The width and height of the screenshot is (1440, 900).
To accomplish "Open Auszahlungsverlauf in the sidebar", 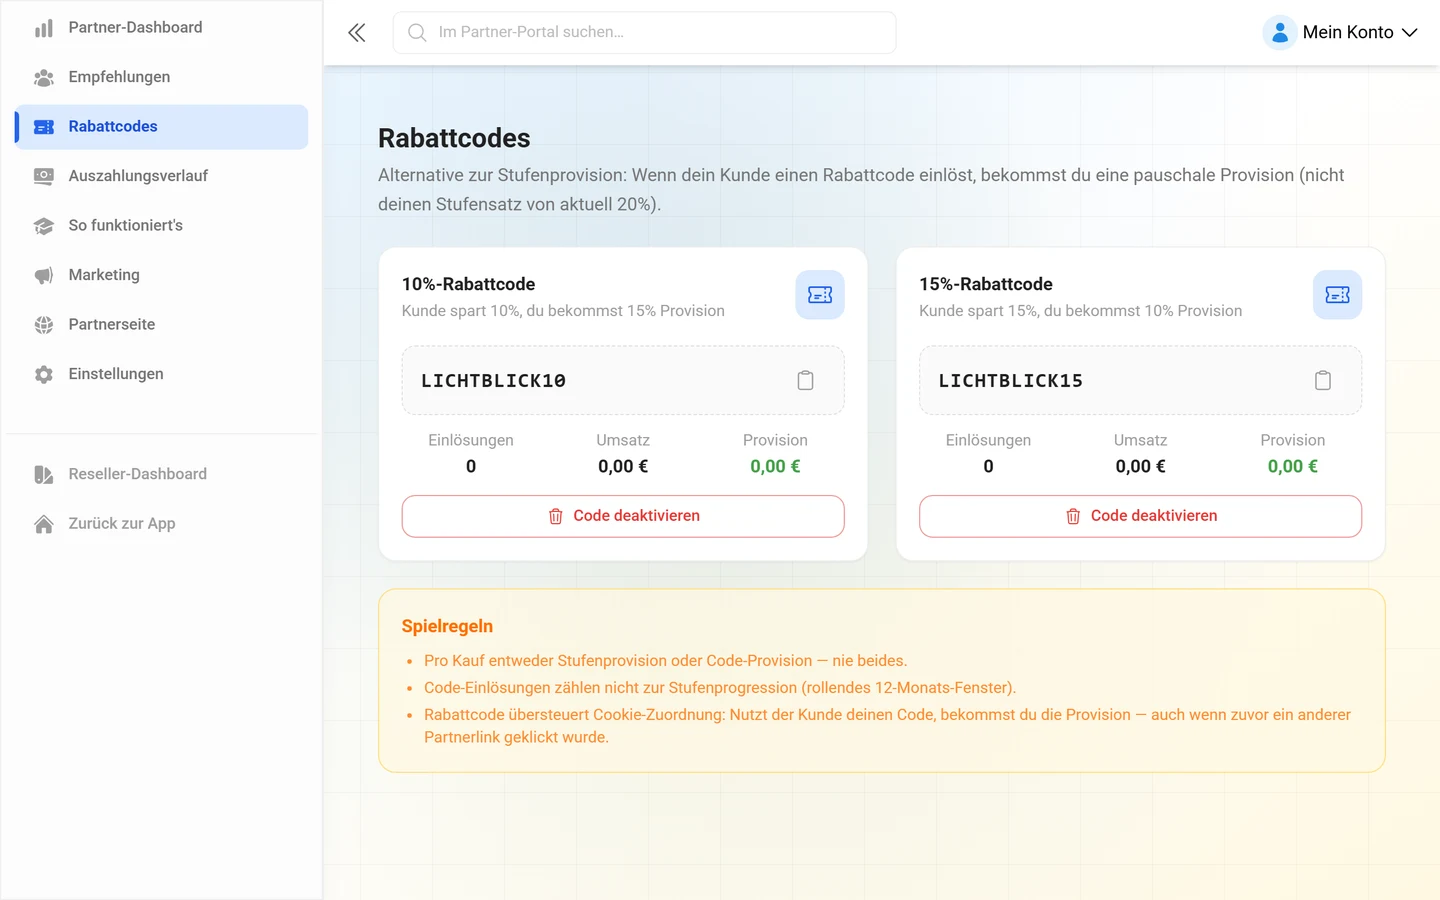I will [161, 176].
